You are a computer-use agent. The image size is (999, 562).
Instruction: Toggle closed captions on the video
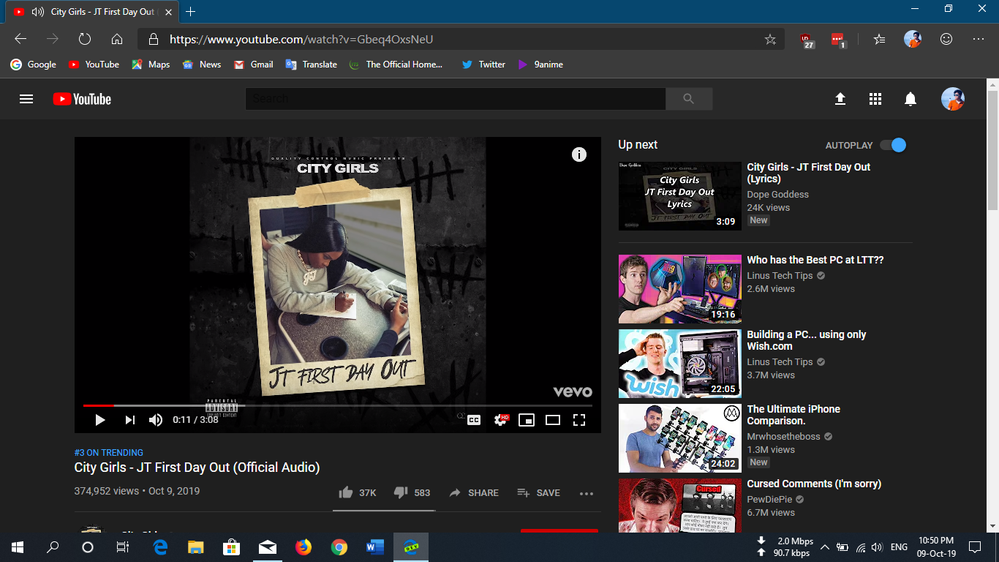474,420
